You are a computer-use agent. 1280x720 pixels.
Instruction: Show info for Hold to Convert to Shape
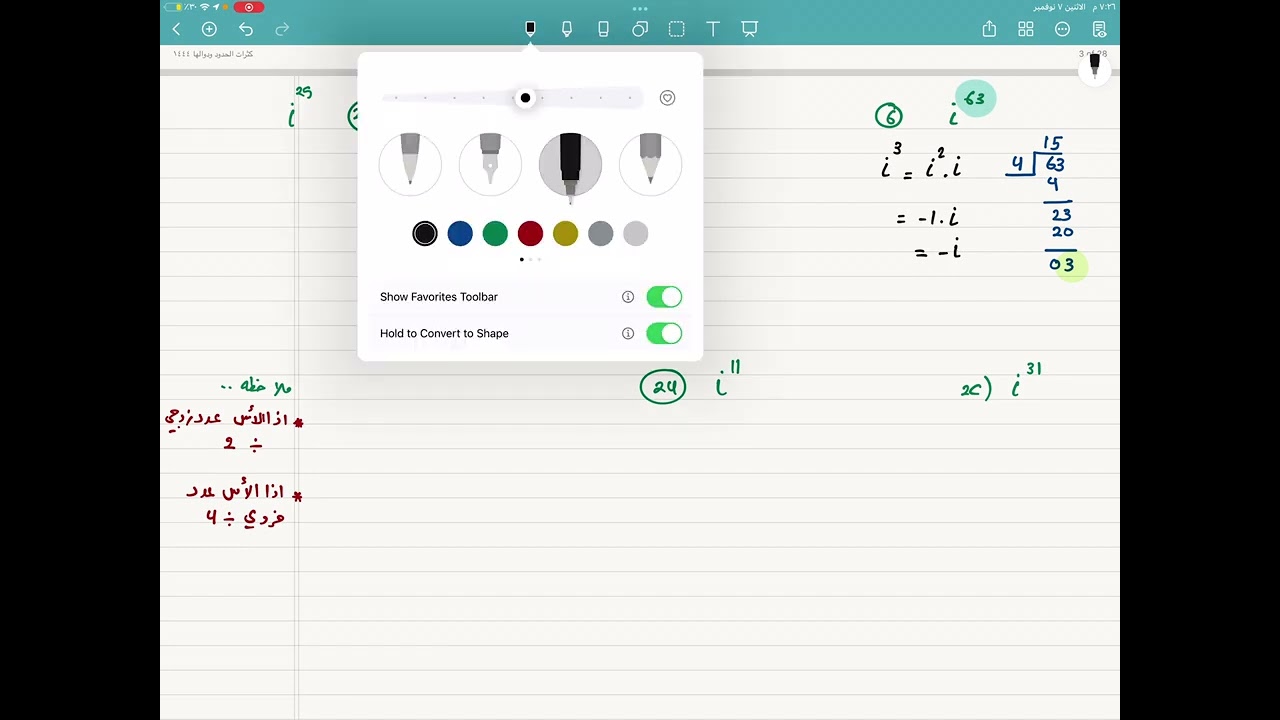[x=628, y=334]
